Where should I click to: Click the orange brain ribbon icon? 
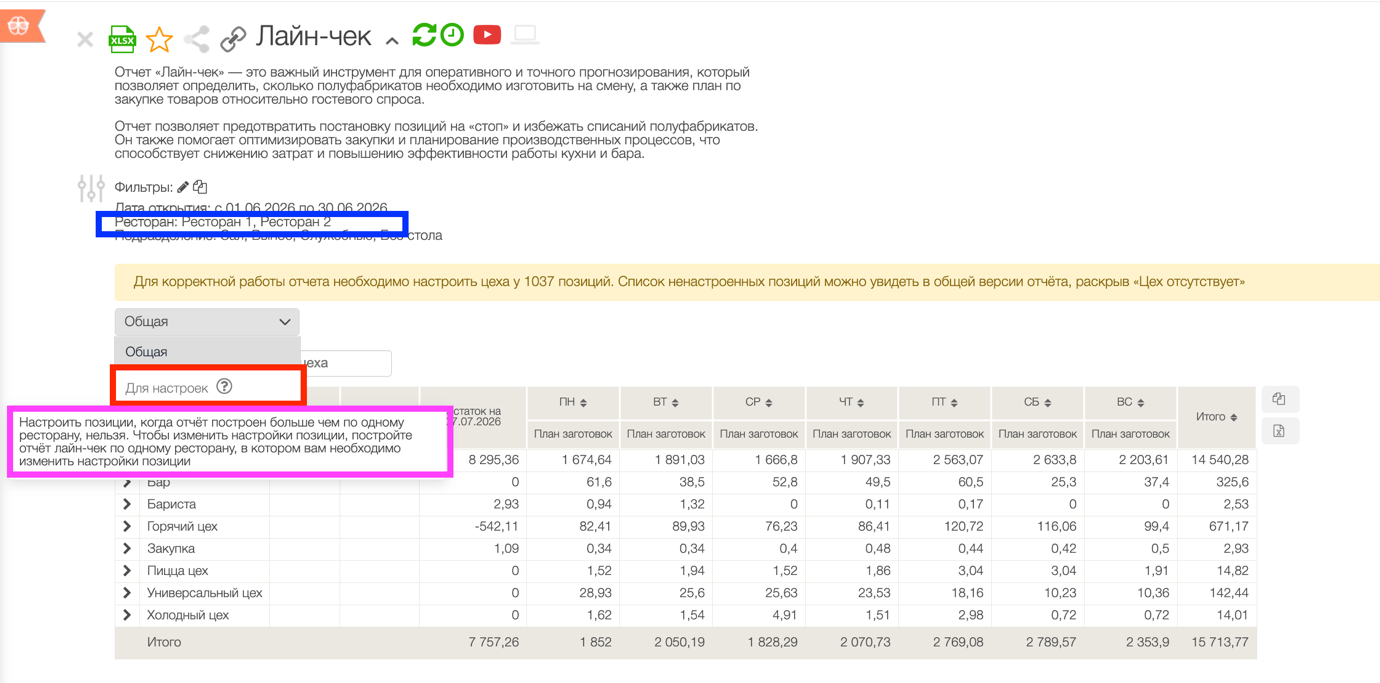[x=20, y=27]
